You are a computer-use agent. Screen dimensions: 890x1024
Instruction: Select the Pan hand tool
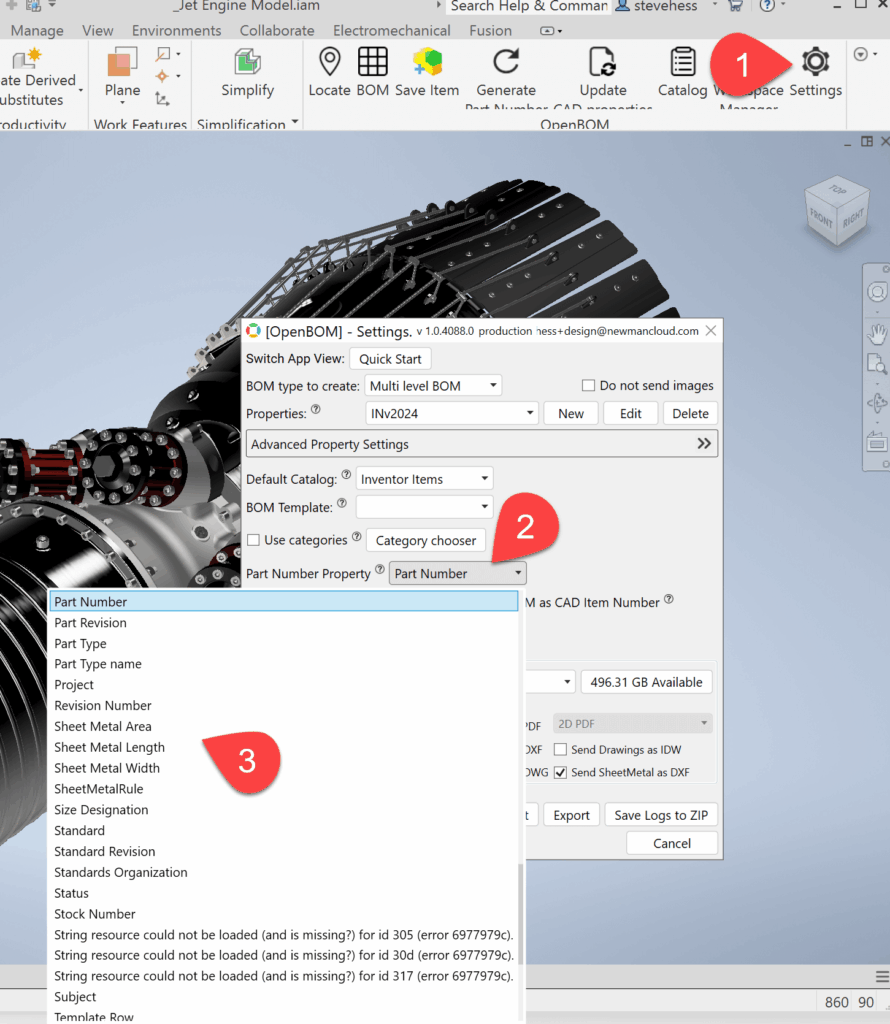(876, 333)
